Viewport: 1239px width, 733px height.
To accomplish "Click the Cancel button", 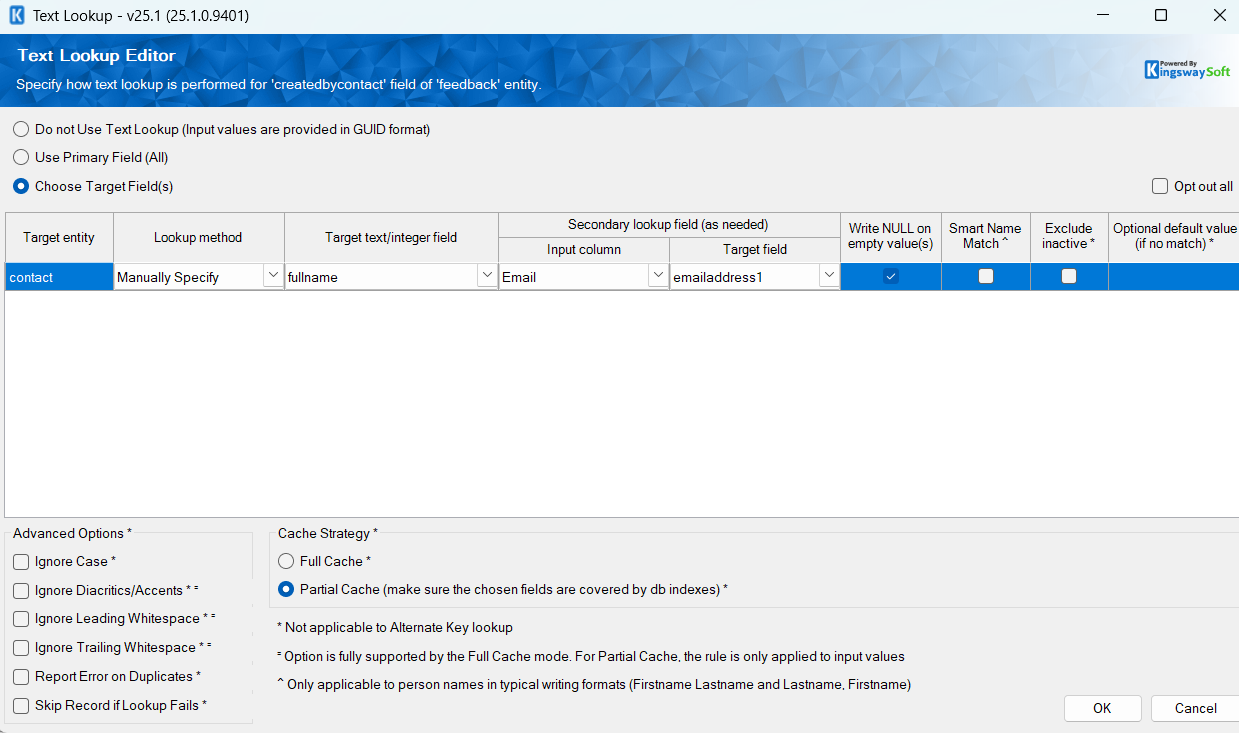I will (x=1195, y=708).
